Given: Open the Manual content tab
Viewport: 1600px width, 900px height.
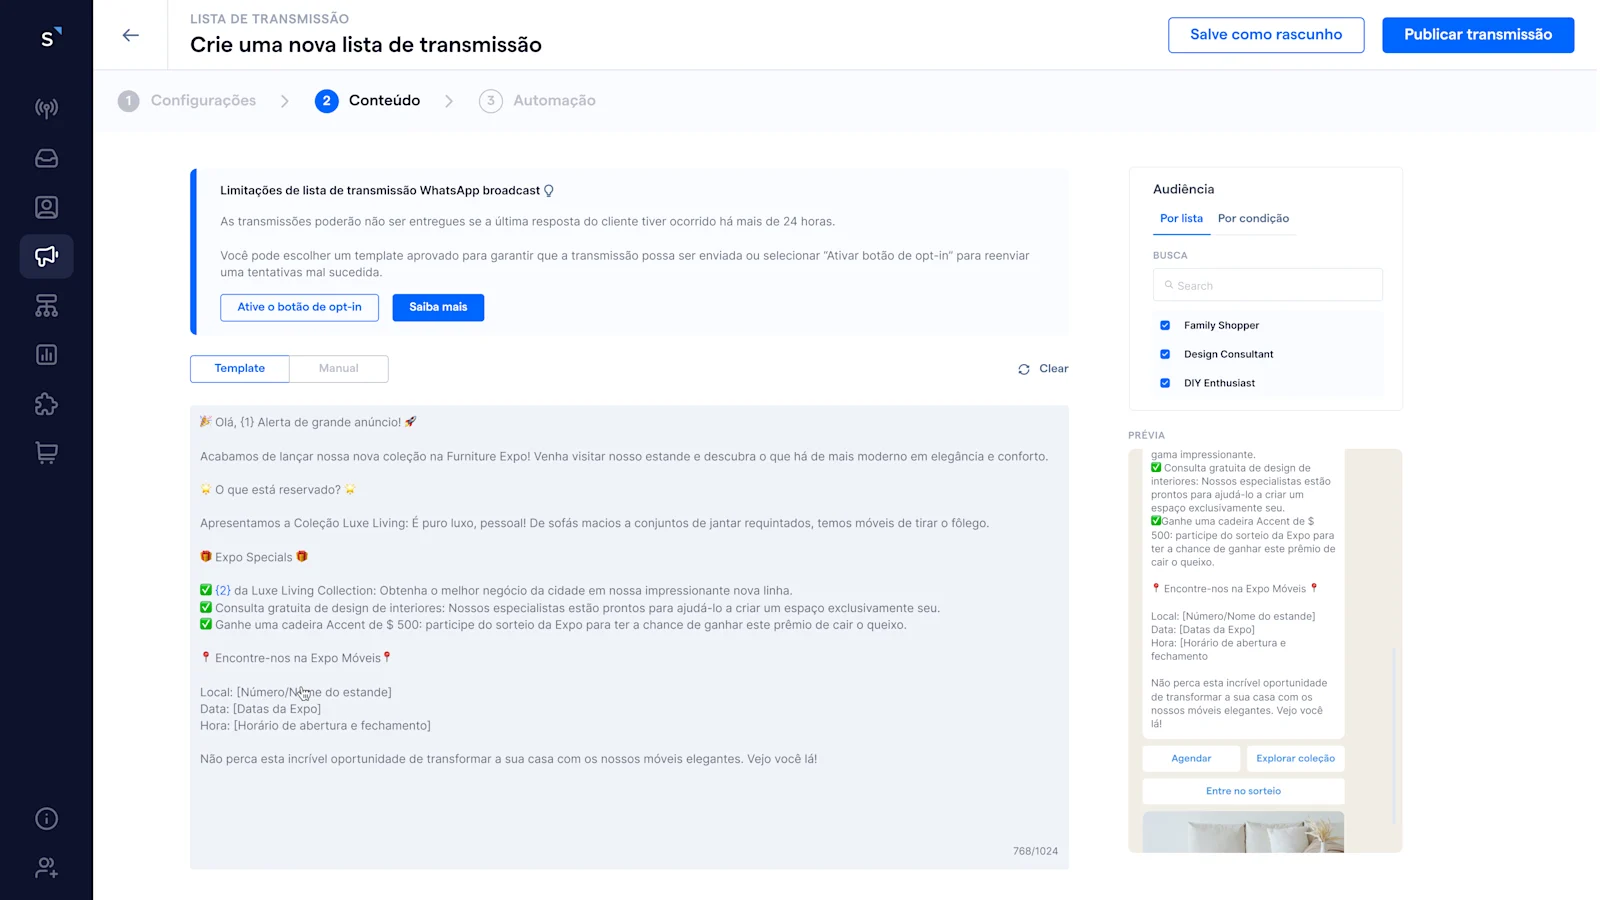Looking at the screenshot, I should coord(338,368).
